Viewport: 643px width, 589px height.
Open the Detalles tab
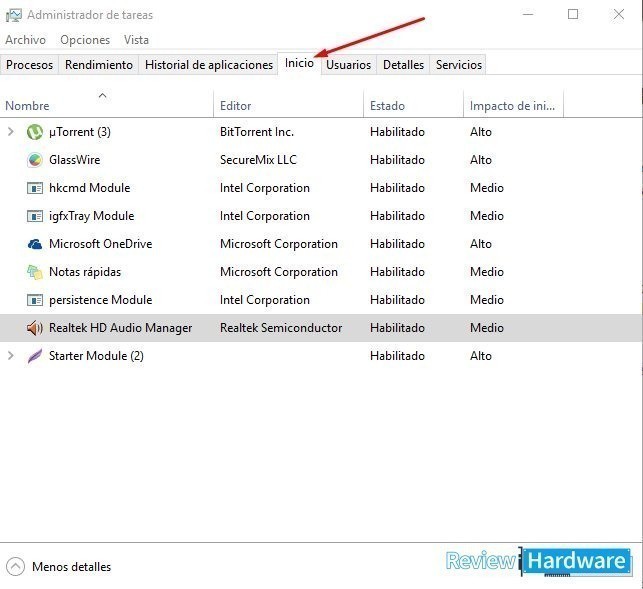point(404,65)
